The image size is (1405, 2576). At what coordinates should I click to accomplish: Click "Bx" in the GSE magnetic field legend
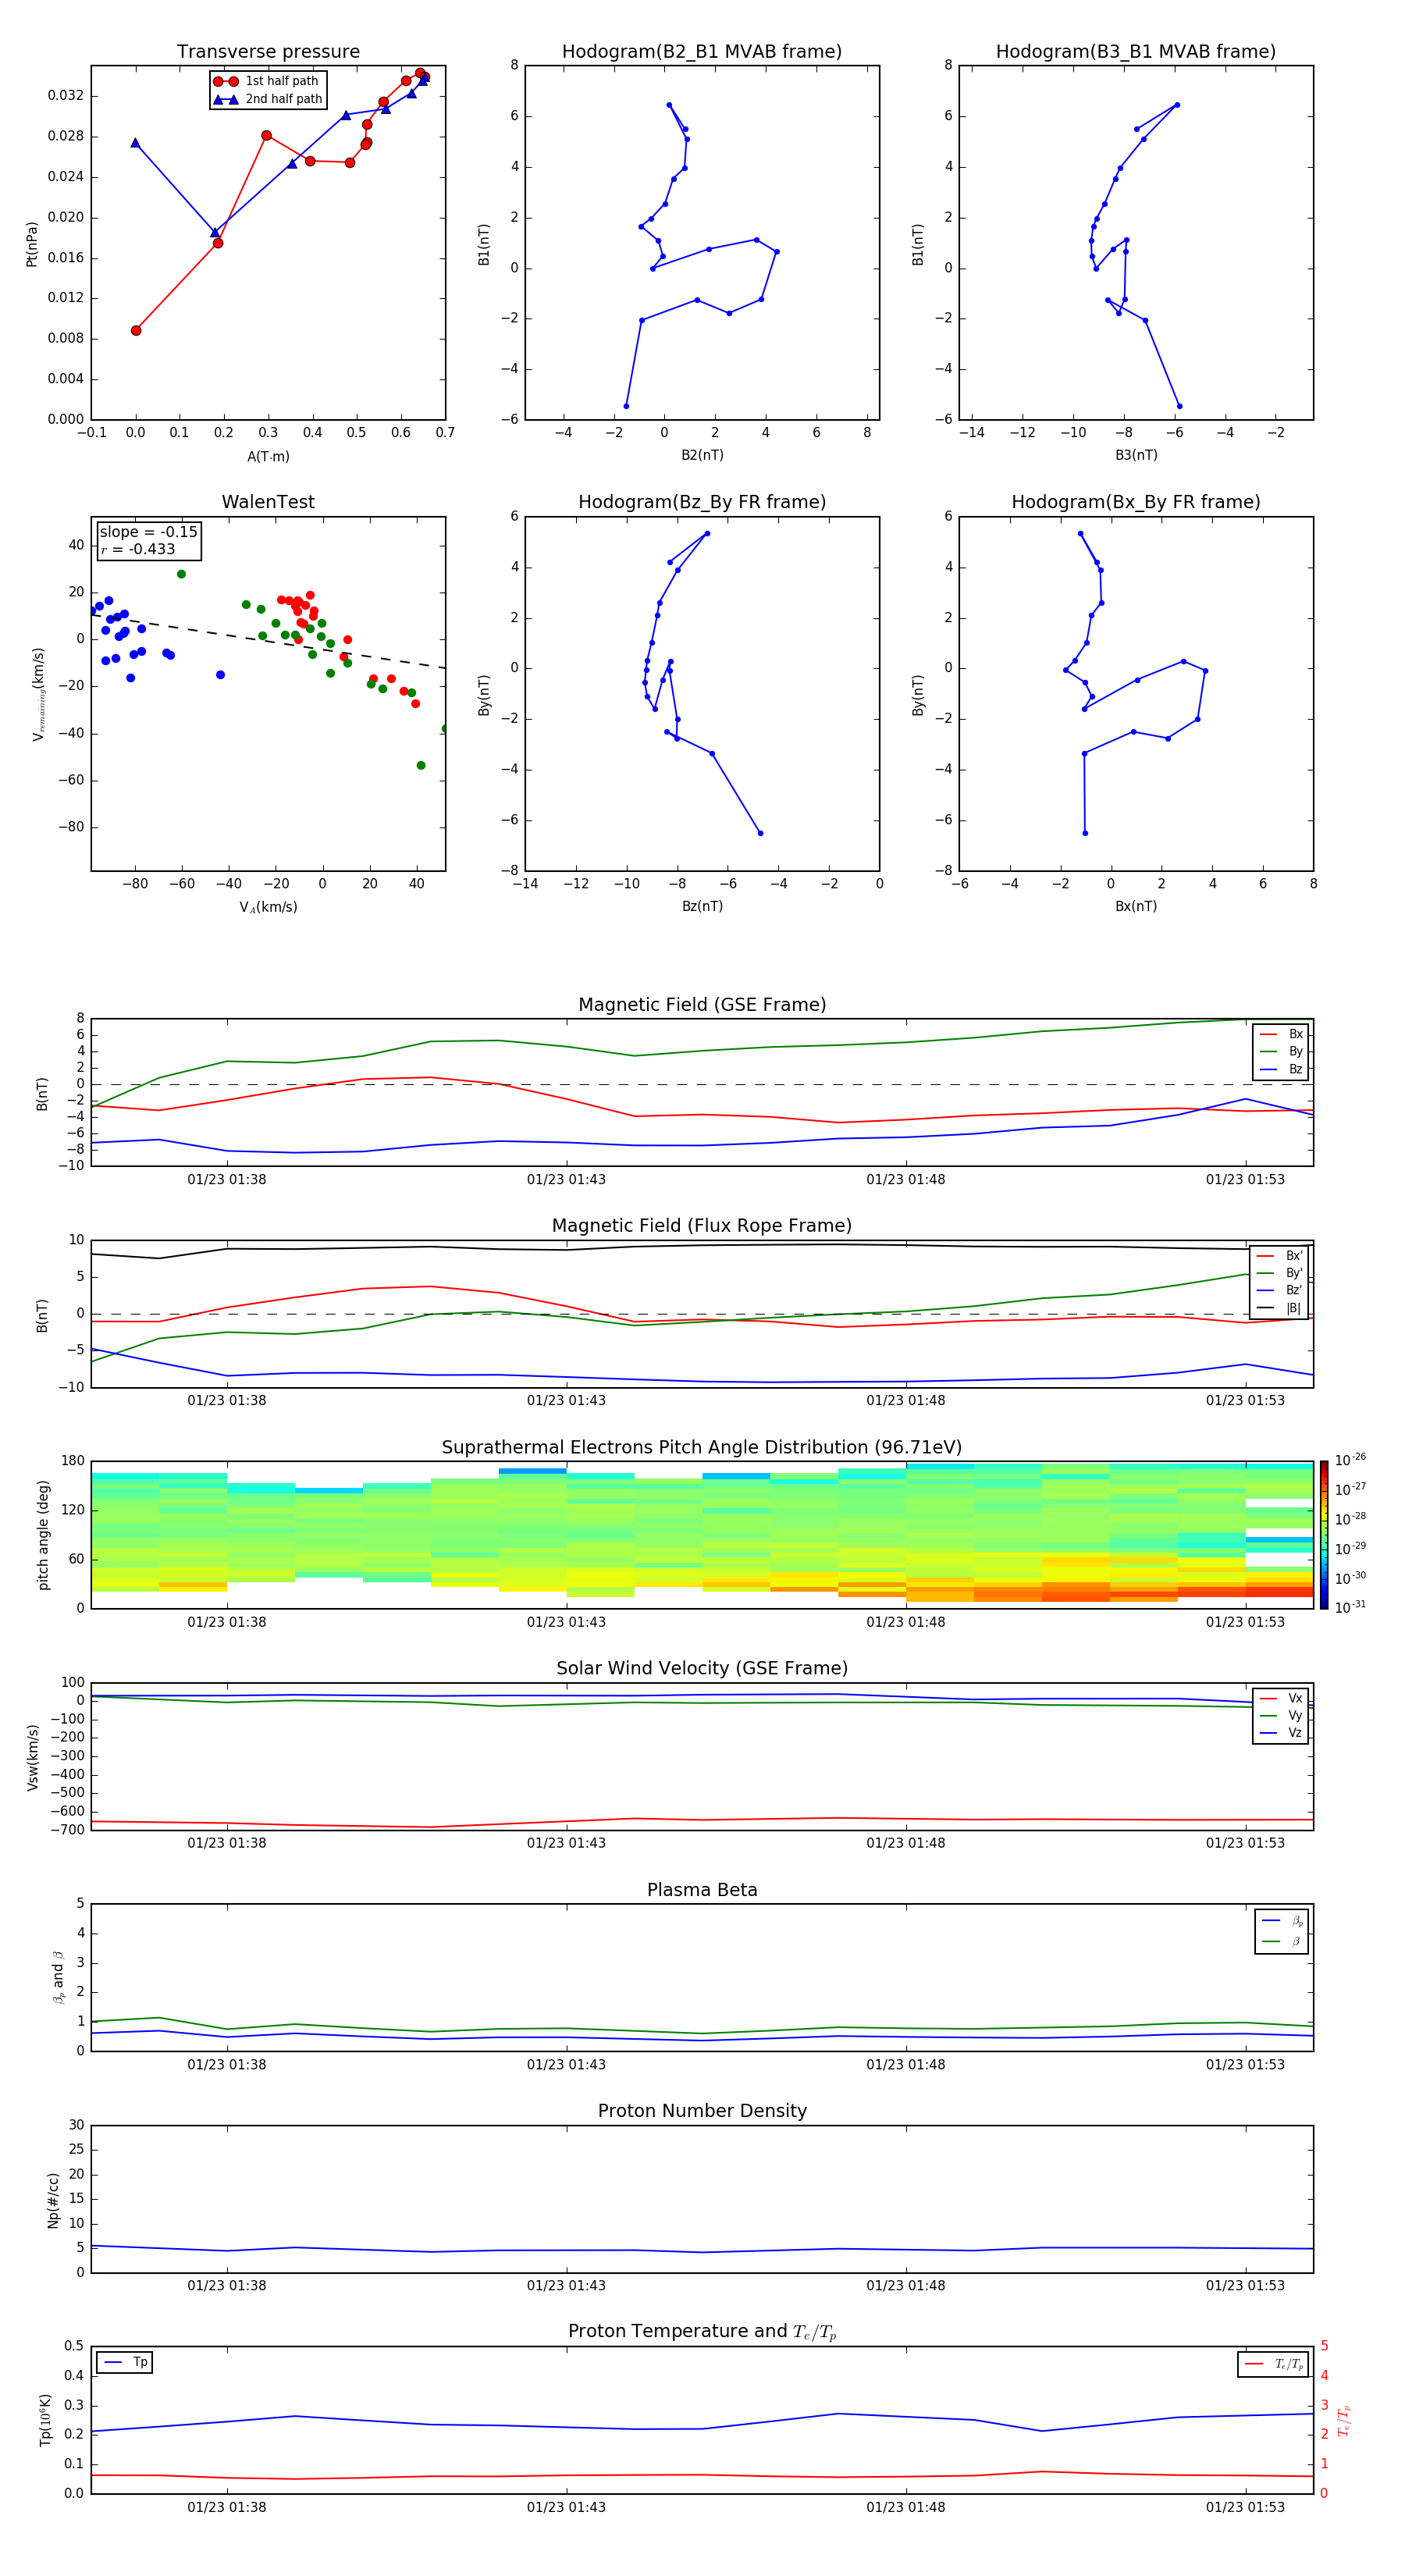point(1282,1034)
